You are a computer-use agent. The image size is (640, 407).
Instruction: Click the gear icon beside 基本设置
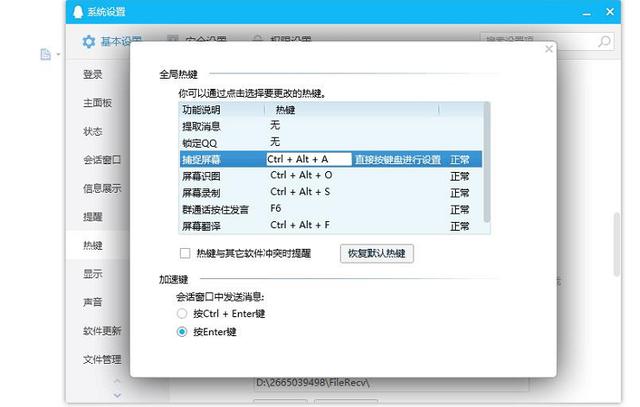(x=88, y=42)
